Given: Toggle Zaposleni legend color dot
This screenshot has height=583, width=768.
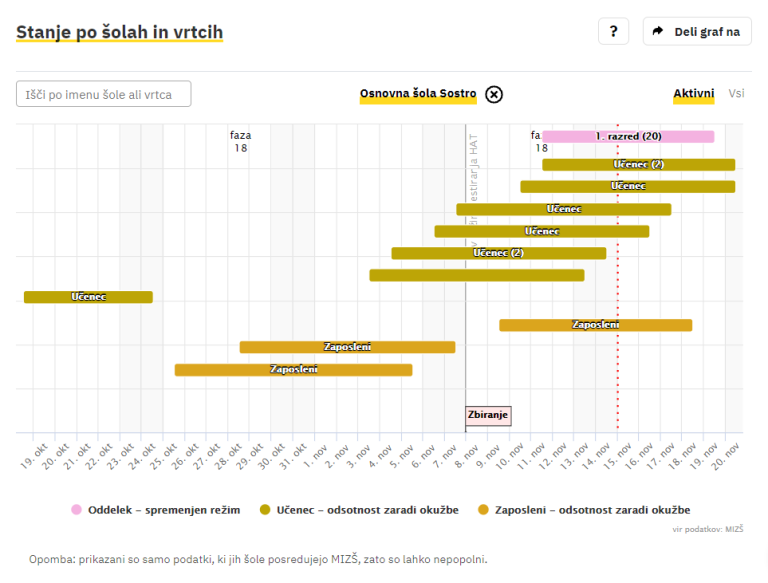Looking at the screenshot, I should point(484,510).
